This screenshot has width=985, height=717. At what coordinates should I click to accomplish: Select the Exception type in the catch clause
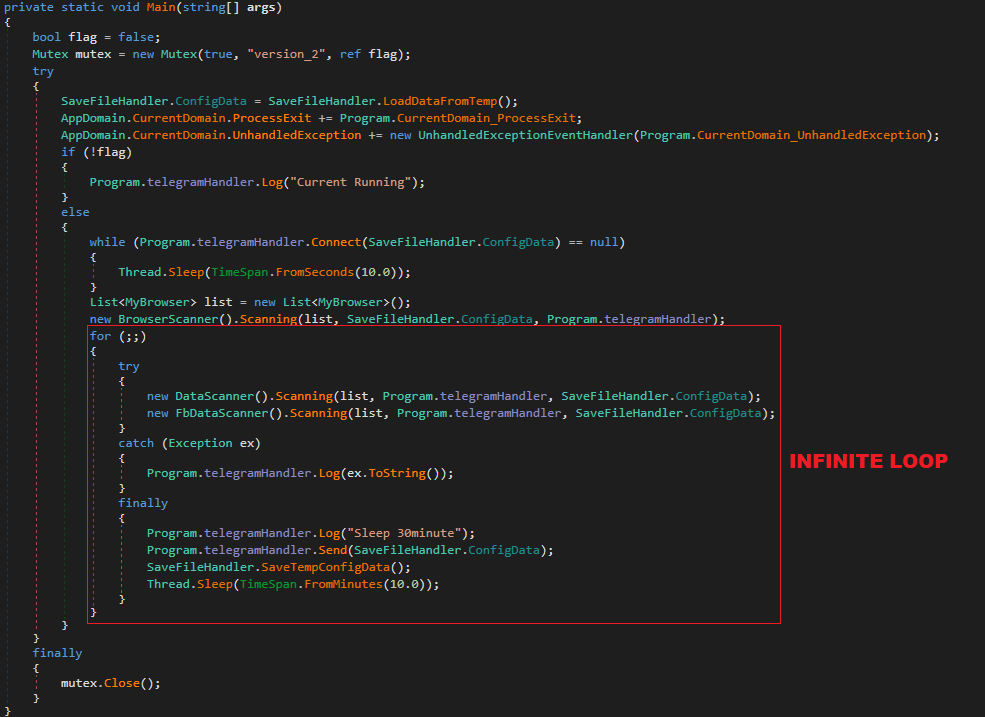(x=200, y=444)
